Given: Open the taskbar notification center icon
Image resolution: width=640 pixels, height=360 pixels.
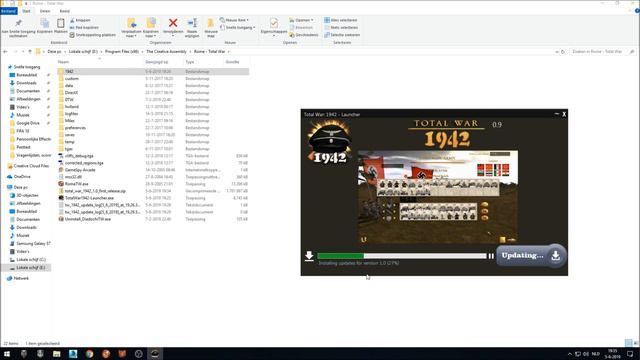Looking at the screenshot, I should pos(630,354).
